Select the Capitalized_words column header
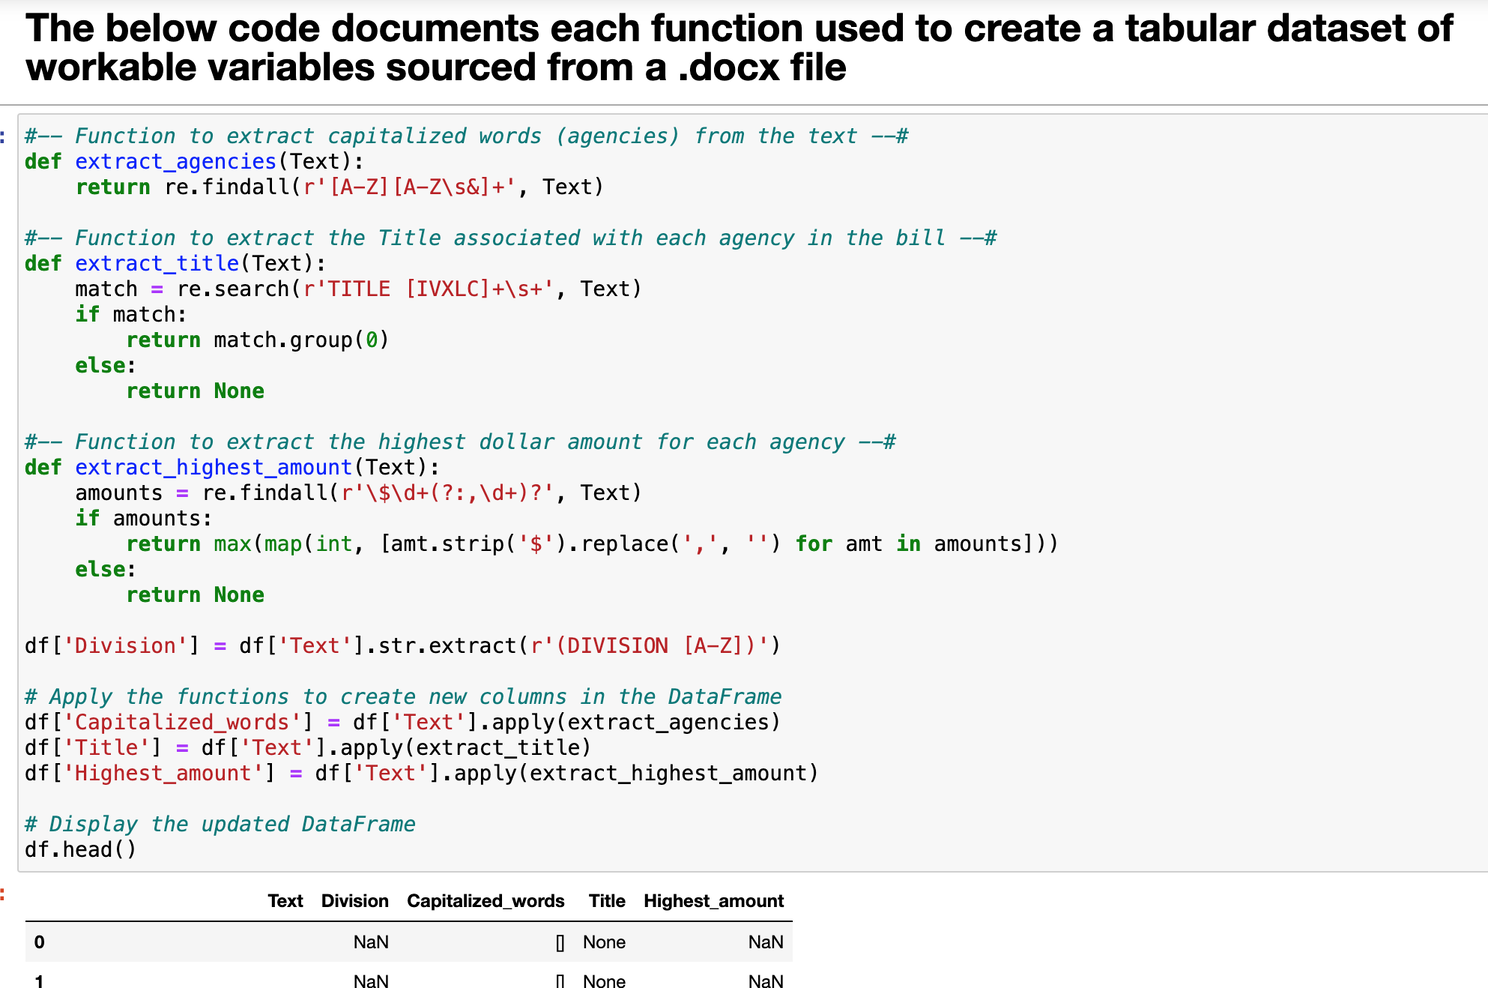Screen dimensions: 1488x988 click(x=485, y=901)
